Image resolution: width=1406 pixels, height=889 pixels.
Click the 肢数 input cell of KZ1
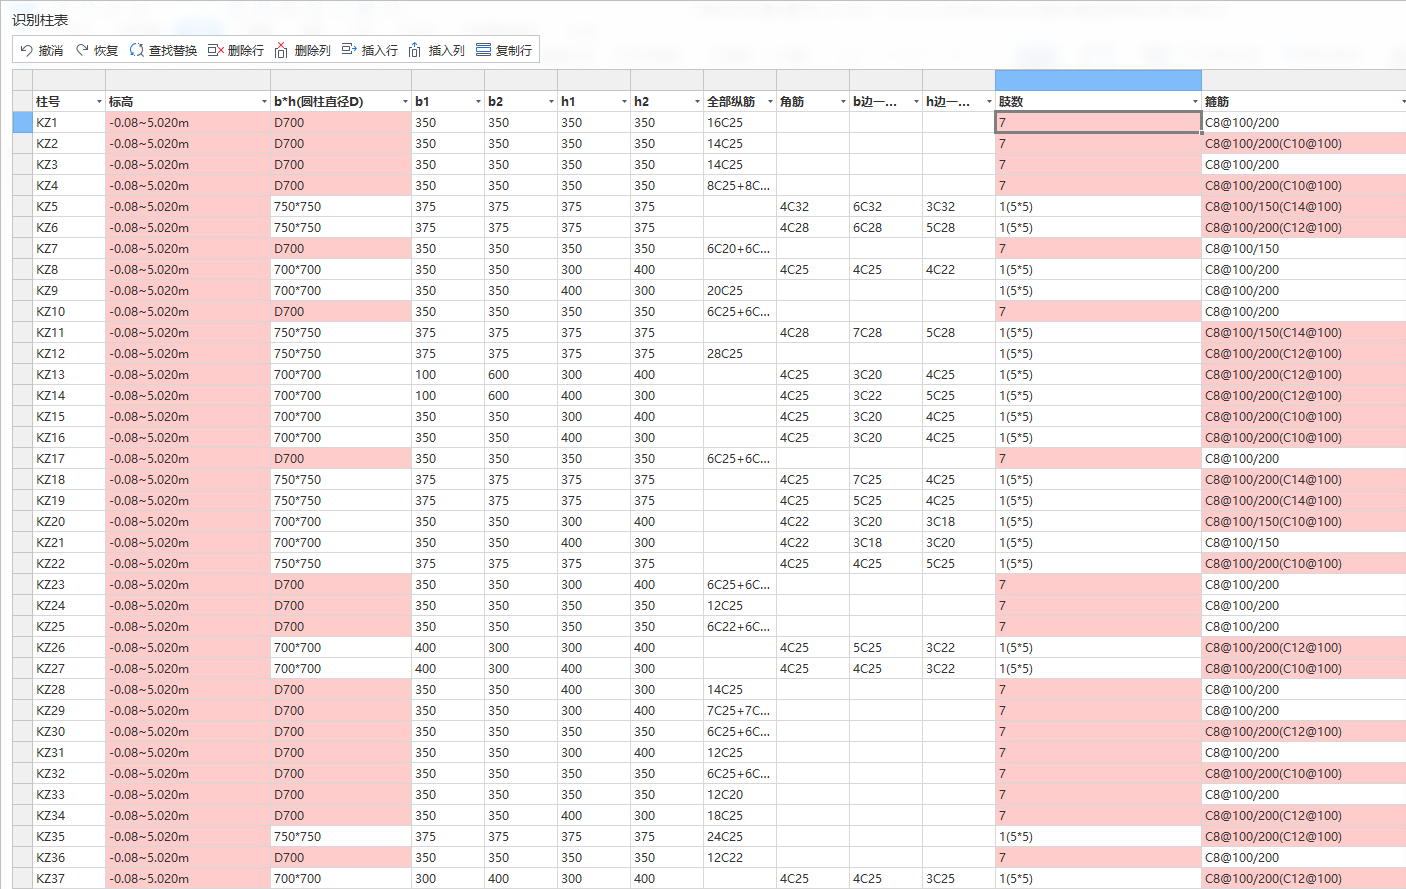click(x=1098, y=122)
